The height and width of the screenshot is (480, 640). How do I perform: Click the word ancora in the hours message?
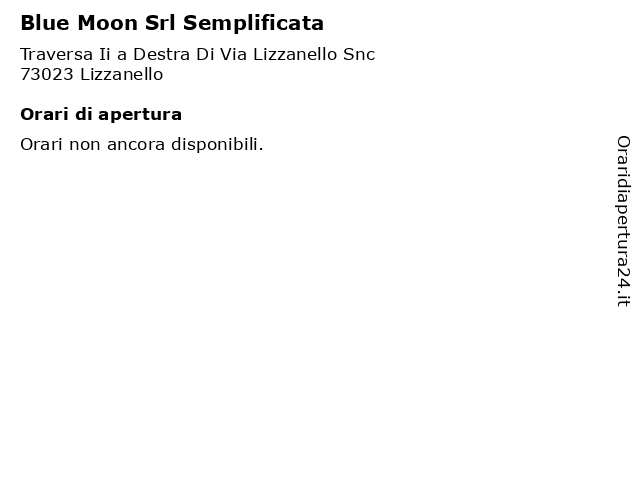136,146
